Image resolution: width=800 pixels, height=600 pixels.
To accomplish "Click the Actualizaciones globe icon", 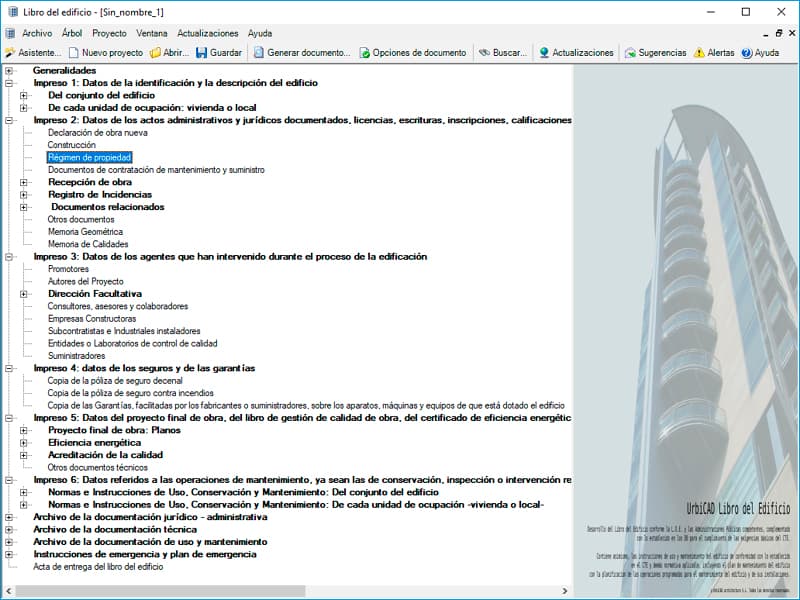I will pyautogui.click(x=544, y=53).
